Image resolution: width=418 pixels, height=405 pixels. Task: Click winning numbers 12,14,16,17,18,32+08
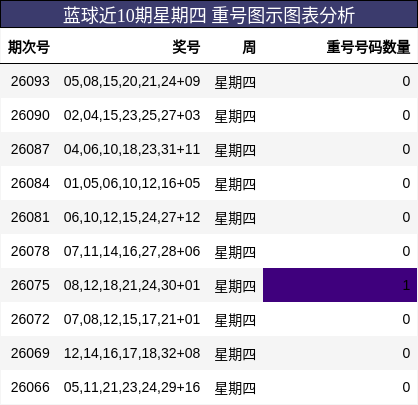point(132,353)
